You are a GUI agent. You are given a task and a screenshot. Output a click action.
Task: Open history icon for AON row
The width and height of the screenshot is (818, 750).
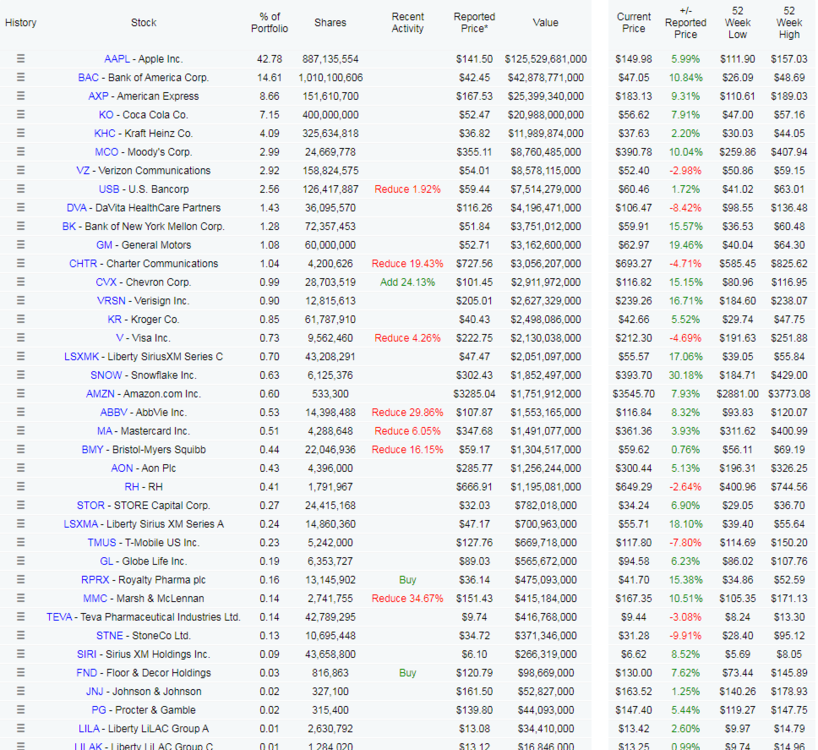tap(21, 468)
